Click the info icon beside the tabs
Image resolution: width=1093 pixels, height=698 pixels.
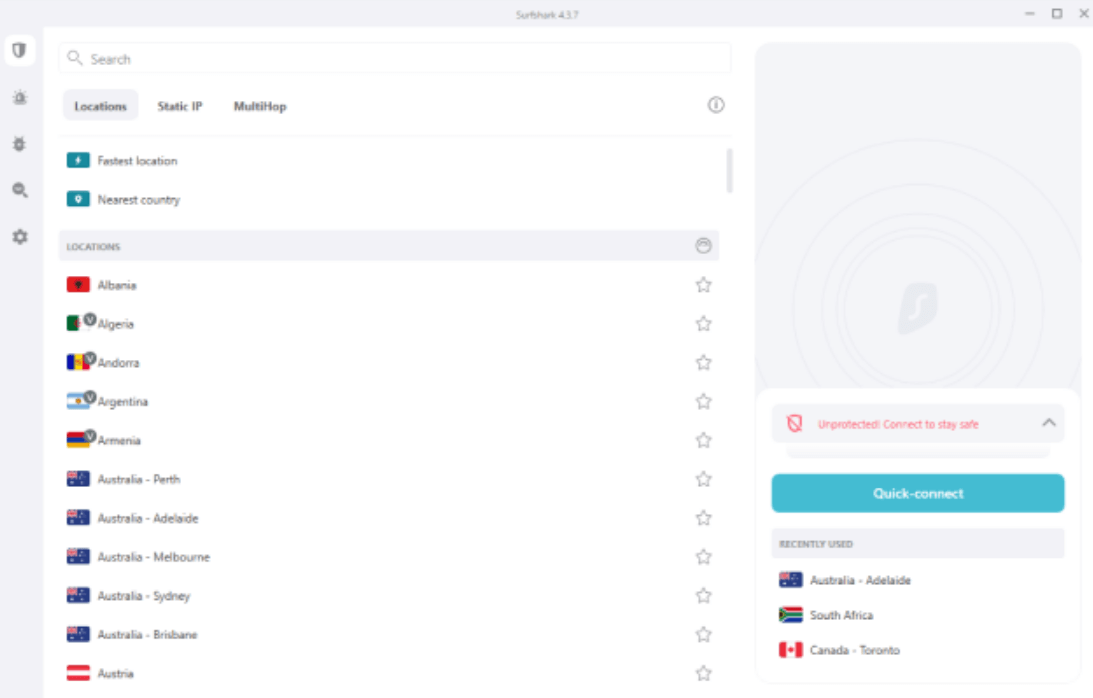click(x=716, y=105)
